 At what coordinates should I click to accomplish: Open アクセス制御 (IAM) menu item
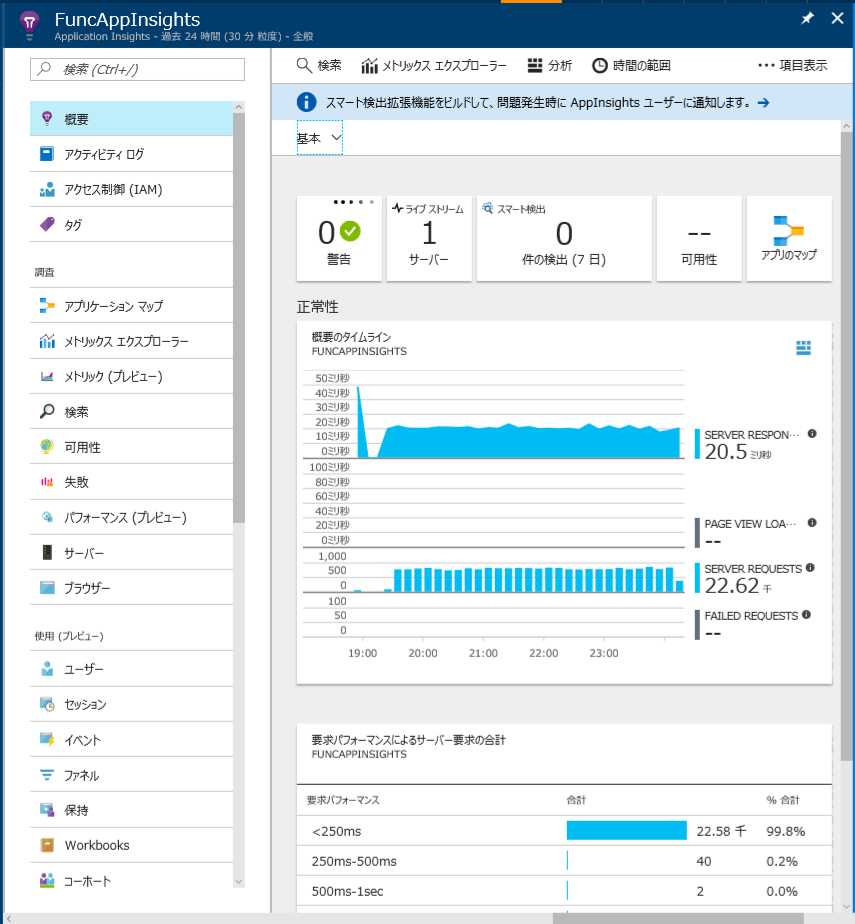[131, 190]
